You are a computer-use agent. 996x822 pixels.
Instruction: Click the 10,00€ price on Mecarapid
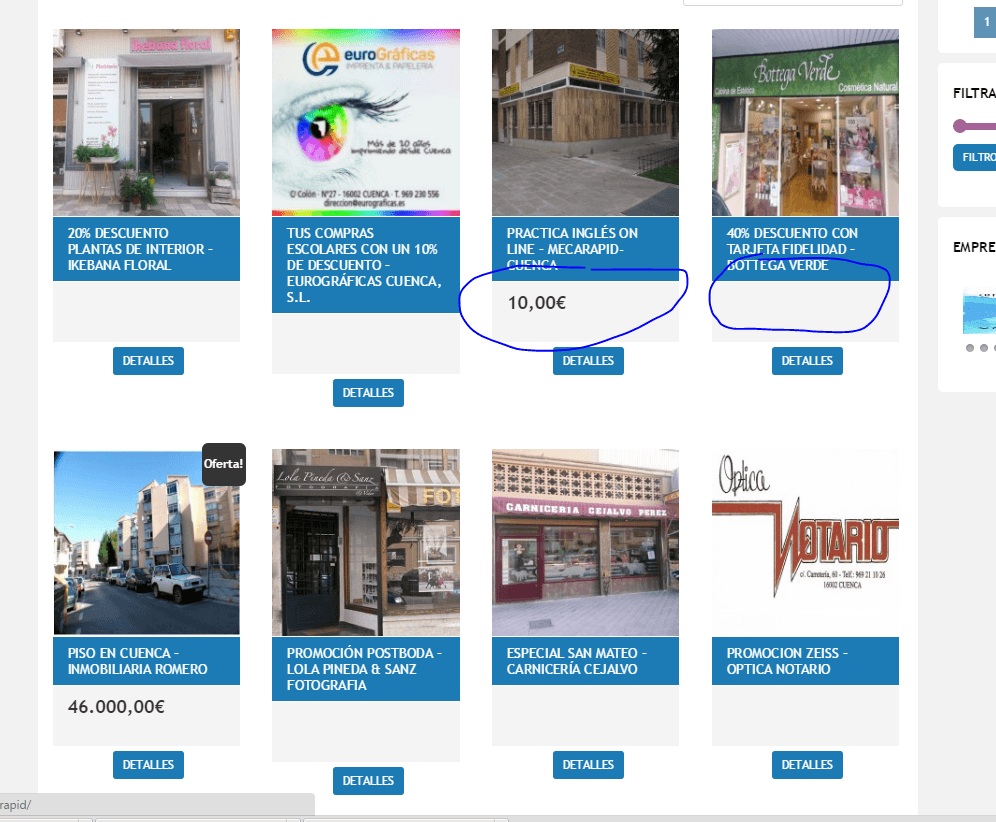coord(537,303)
